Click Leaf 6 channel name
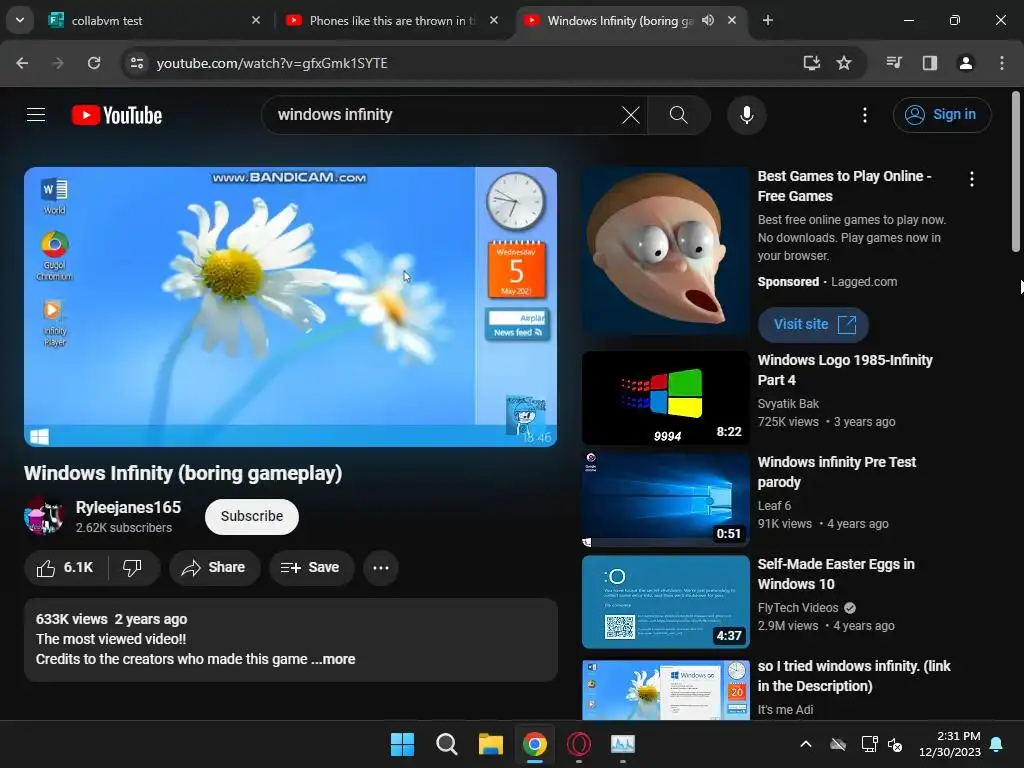The height and width of the screenshot is (768, 1024). point(775,506)
